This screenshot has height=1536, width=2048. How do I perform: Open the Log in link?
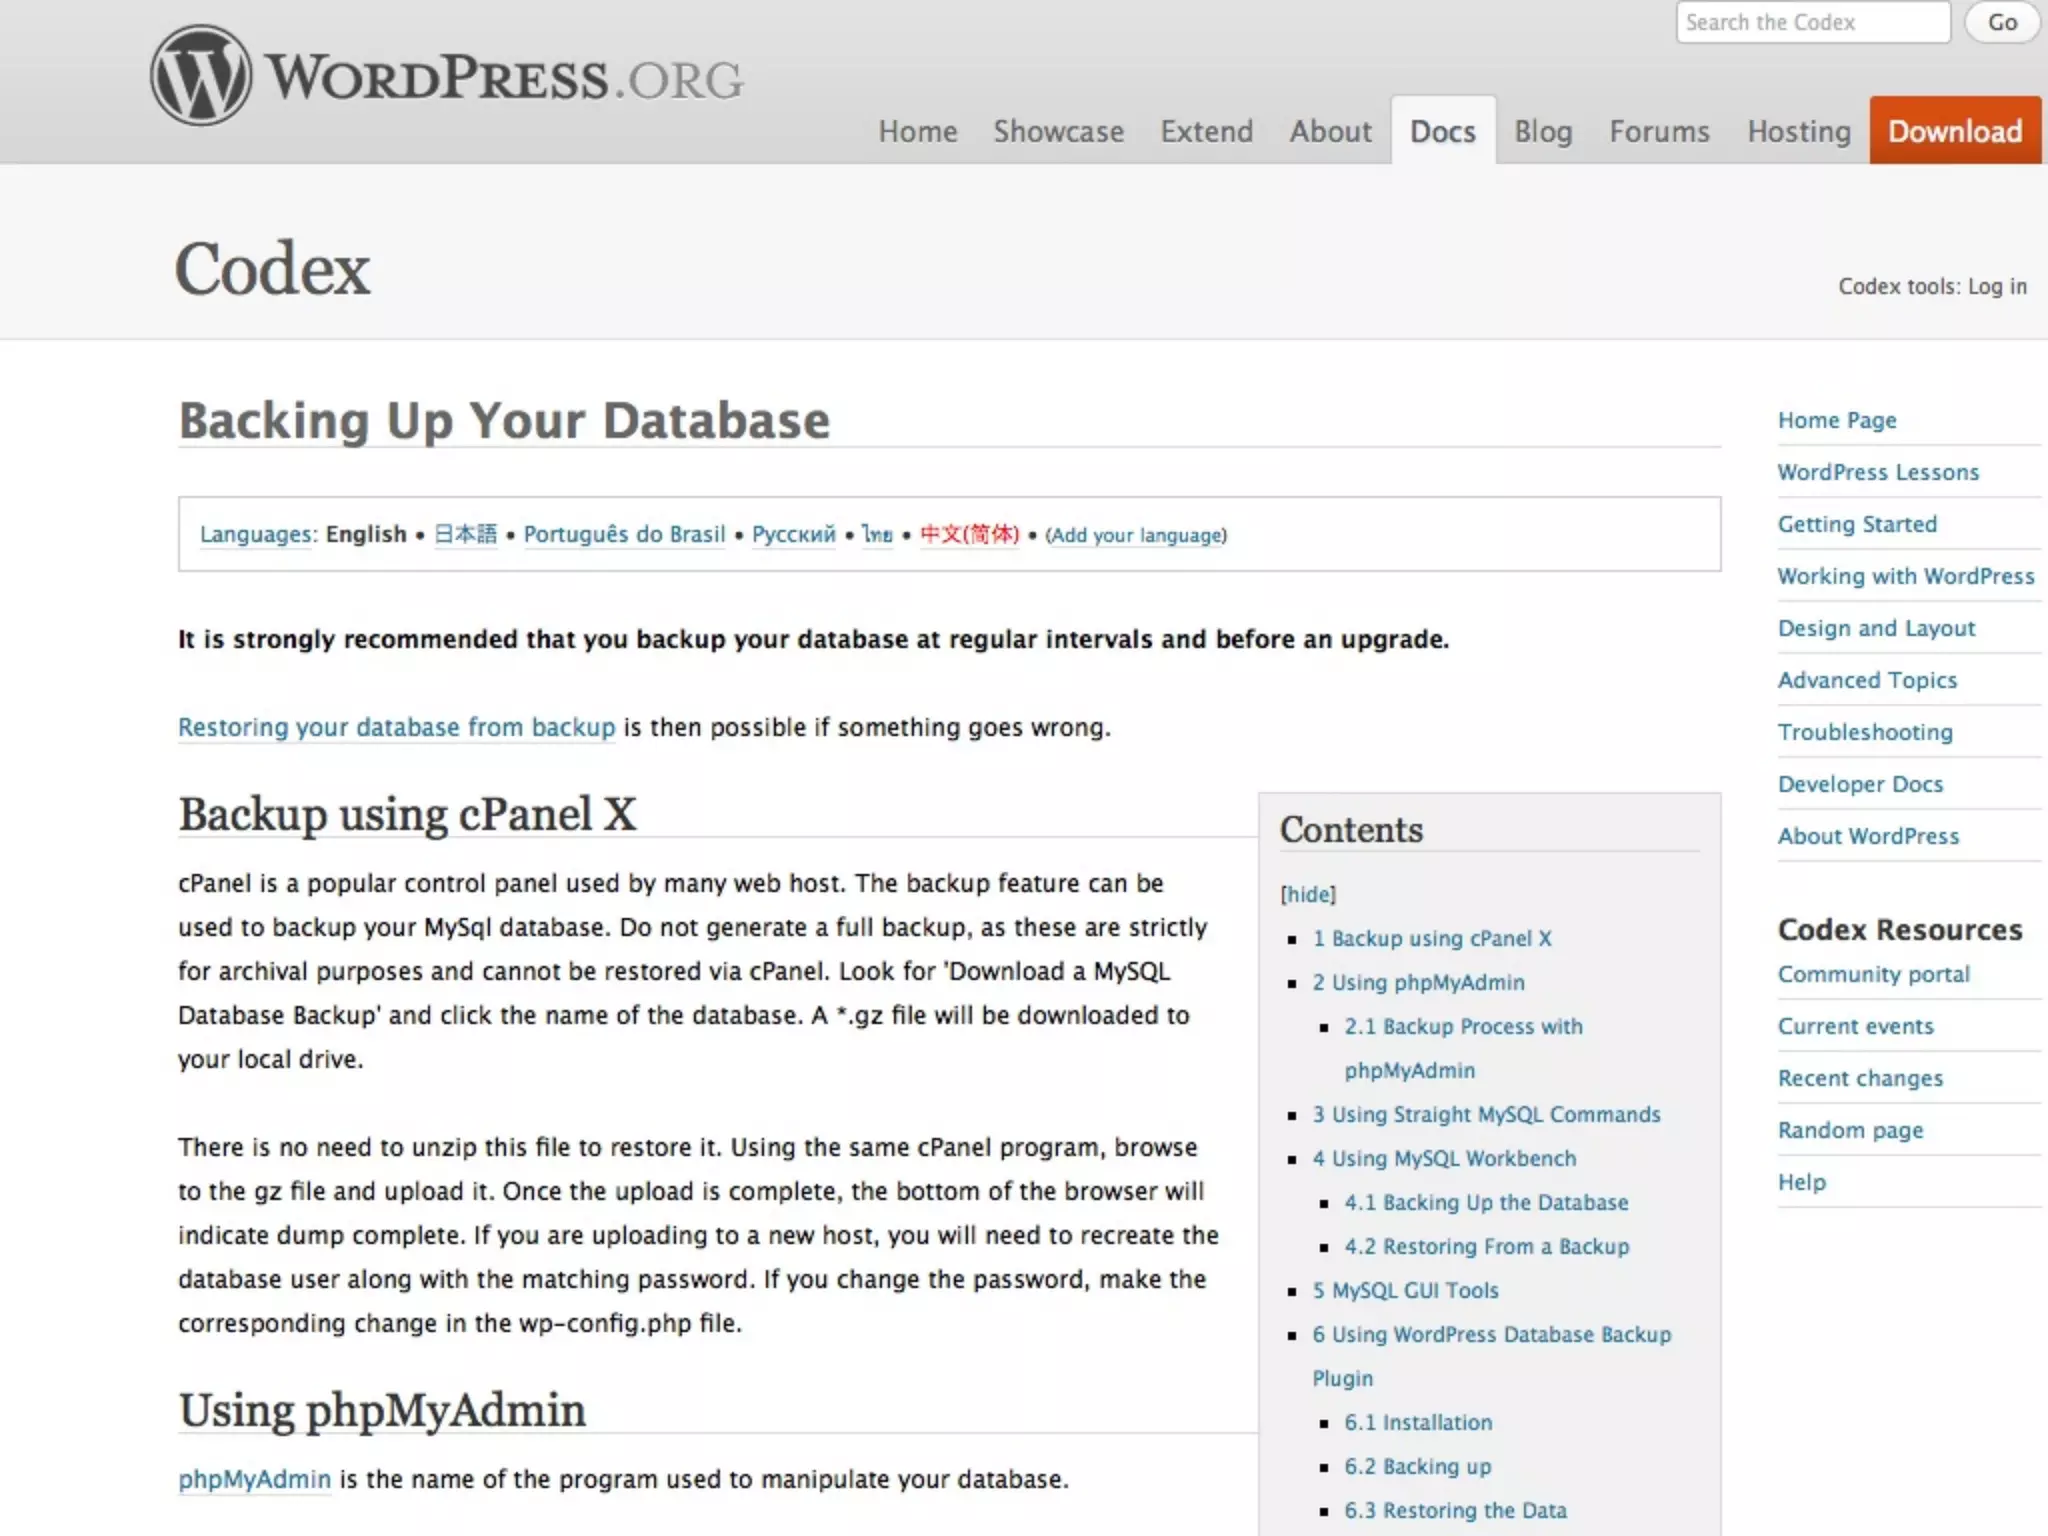tap(1996, 286)
